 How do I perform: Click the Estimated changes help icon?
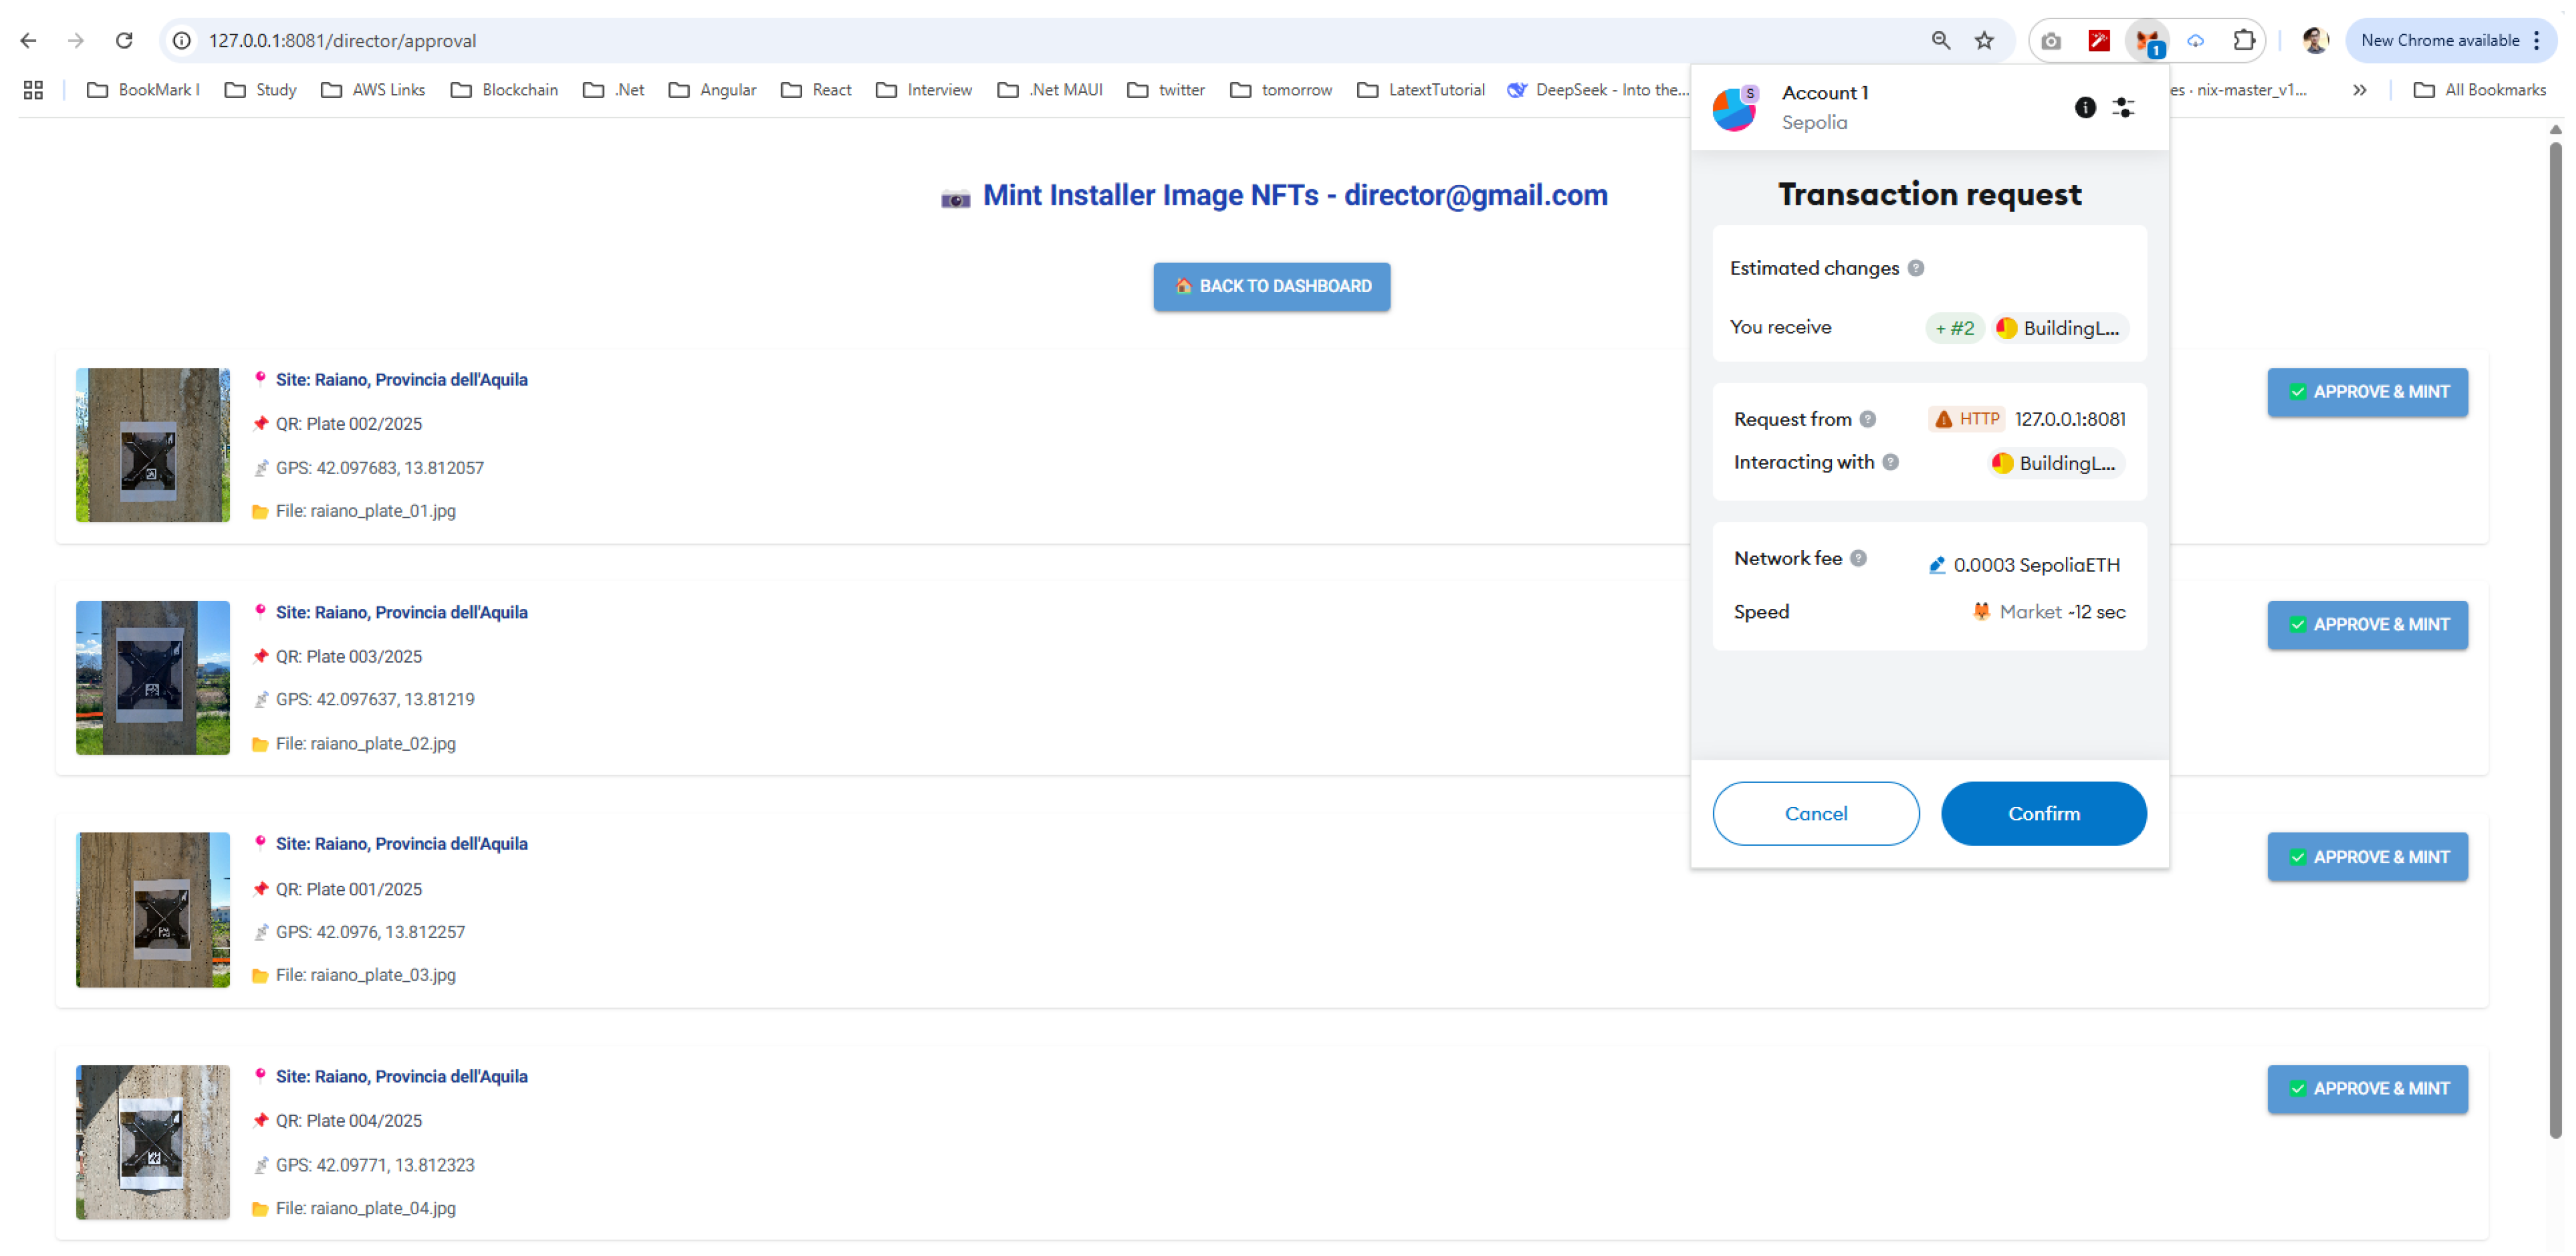(x=1916, y=268)
